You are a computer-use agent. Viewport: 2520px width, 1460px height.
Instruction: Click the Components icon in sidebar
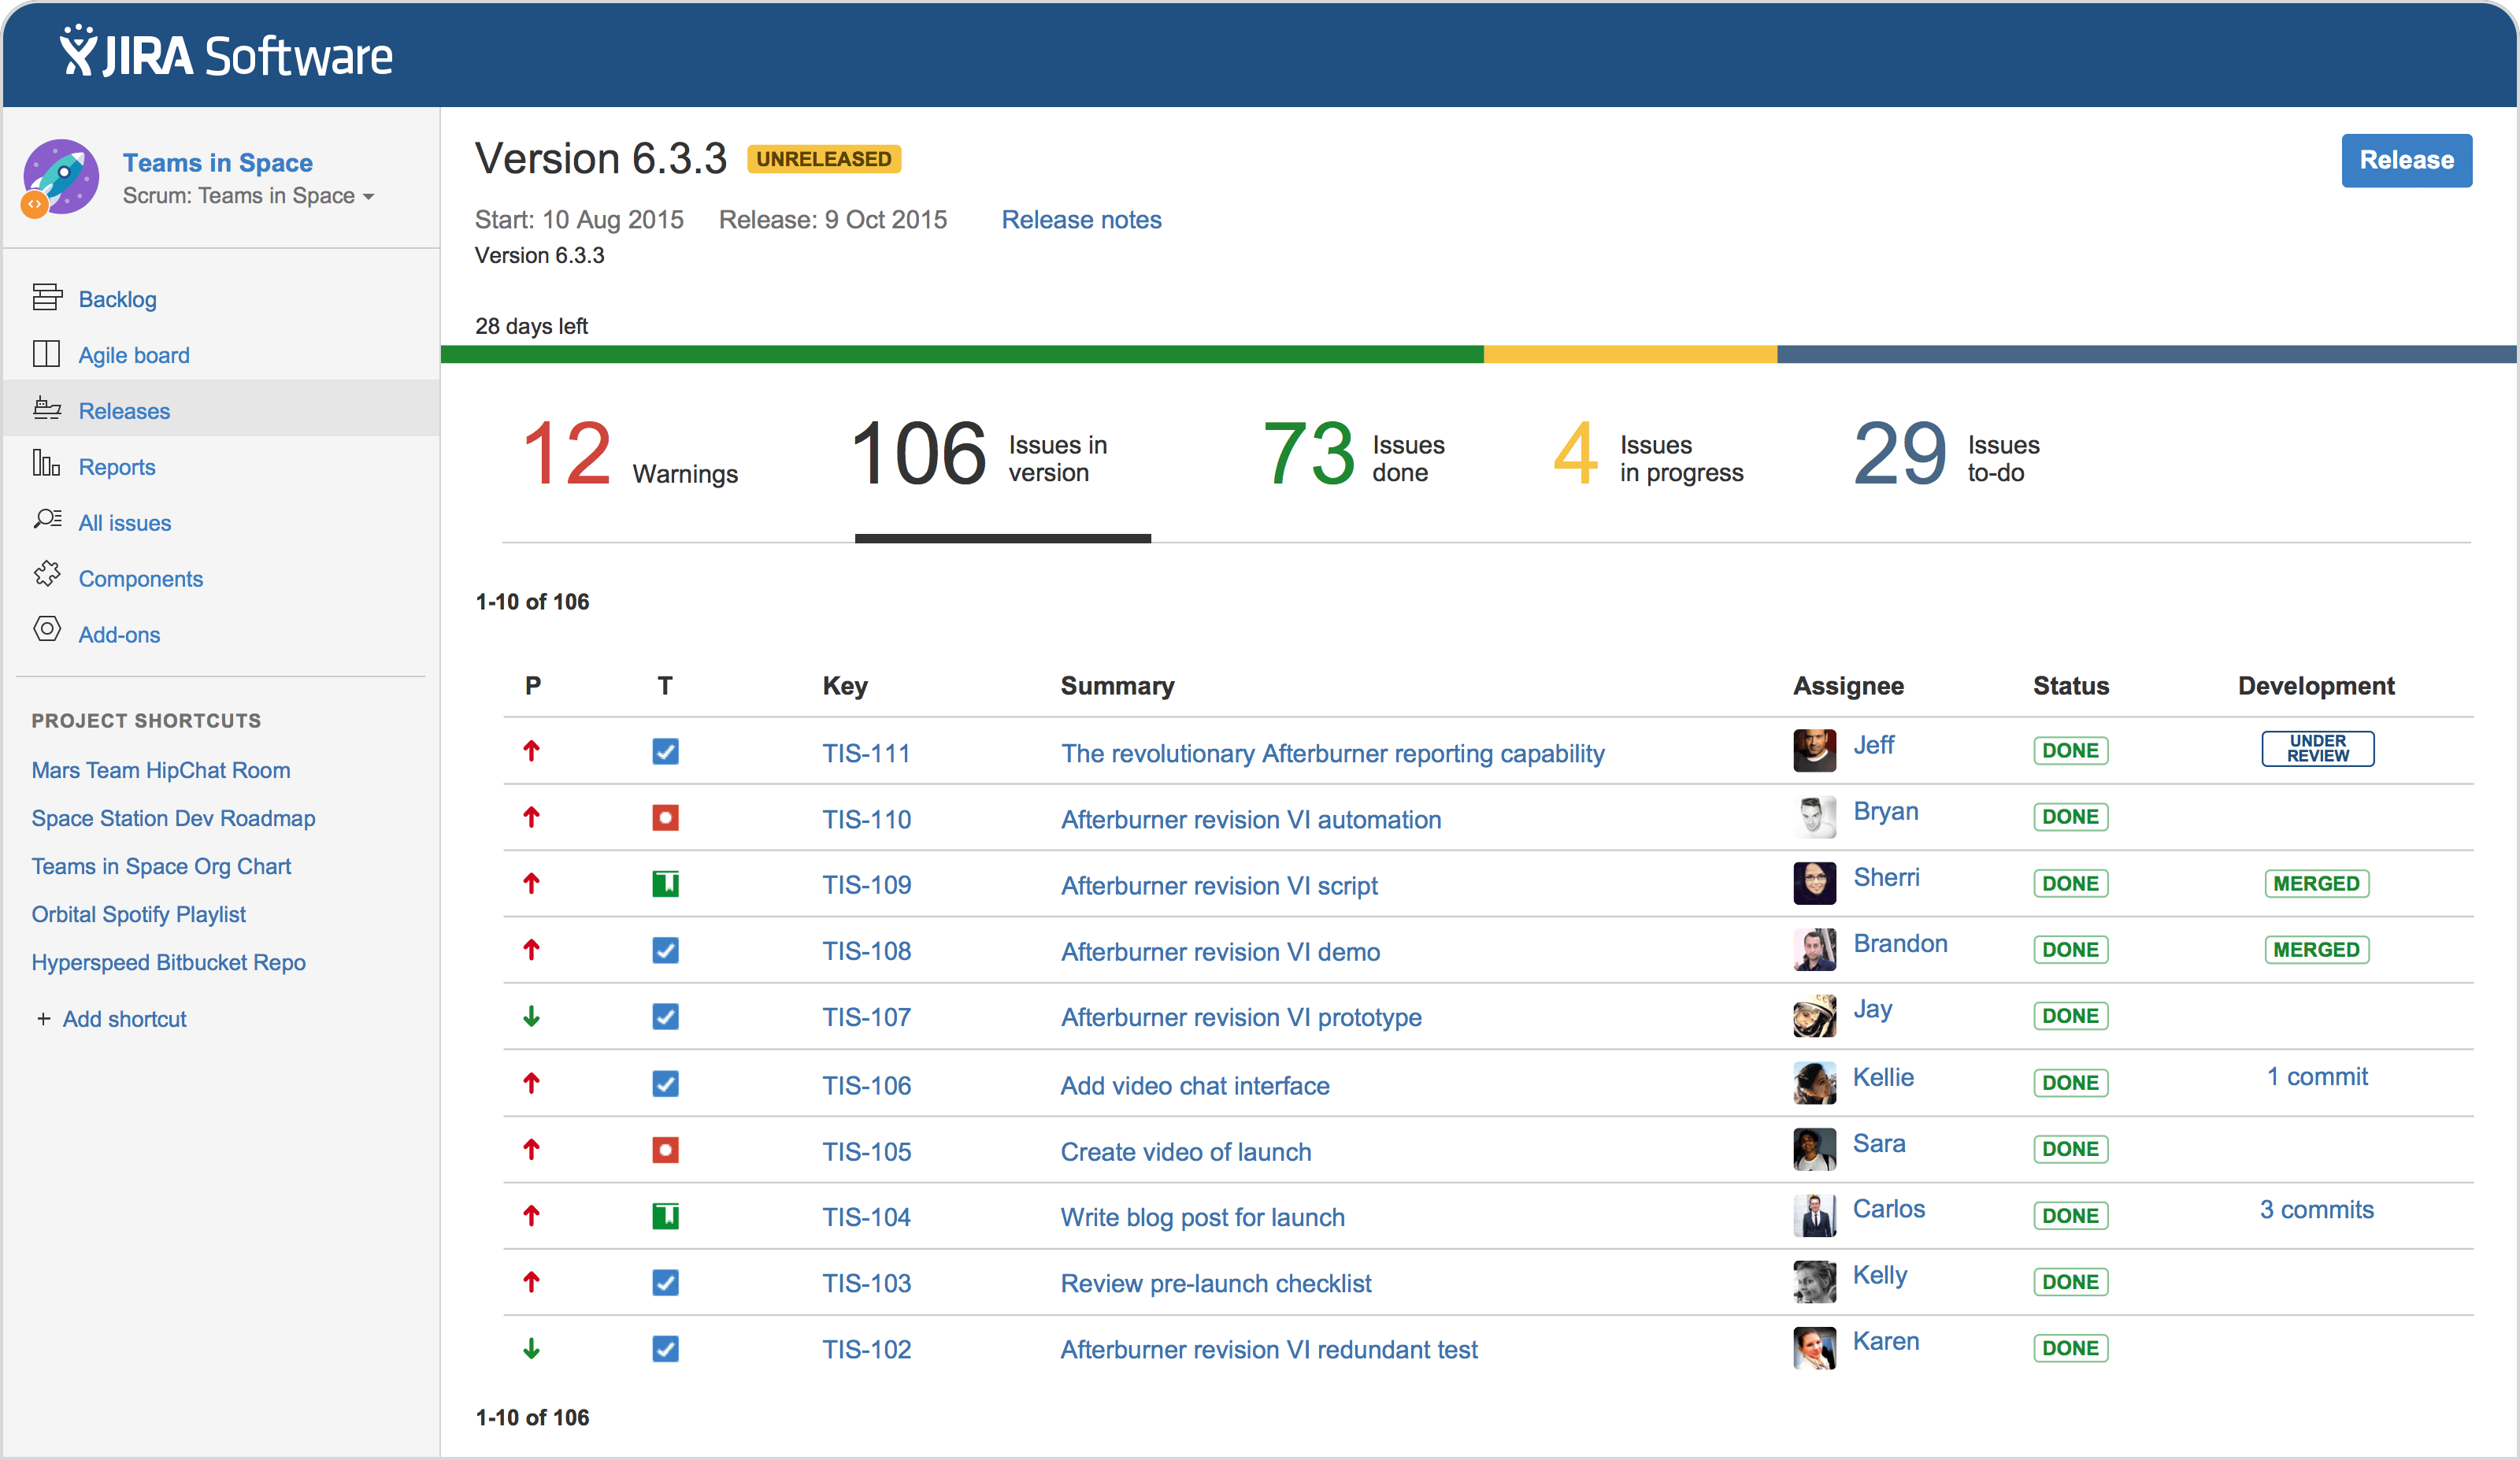point(47,577)
